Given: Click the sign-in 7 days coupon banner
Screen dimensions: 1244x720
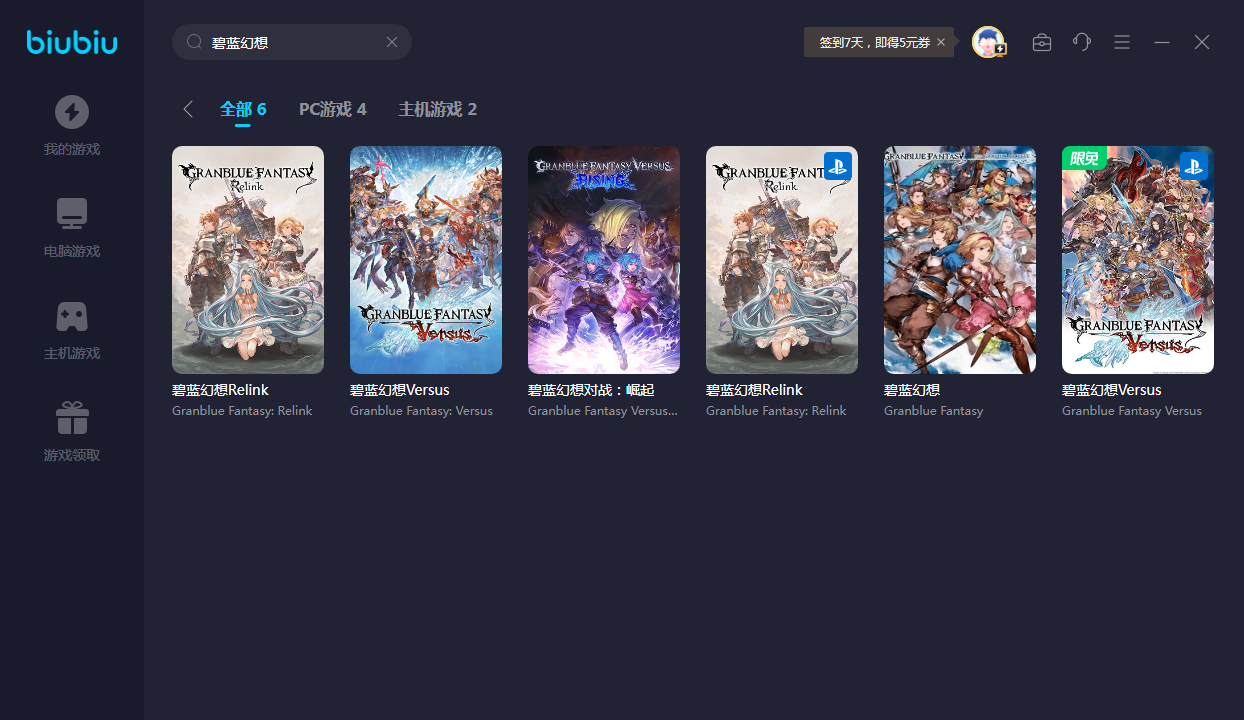Looking at the screenshot, I should tap(874, 42).
